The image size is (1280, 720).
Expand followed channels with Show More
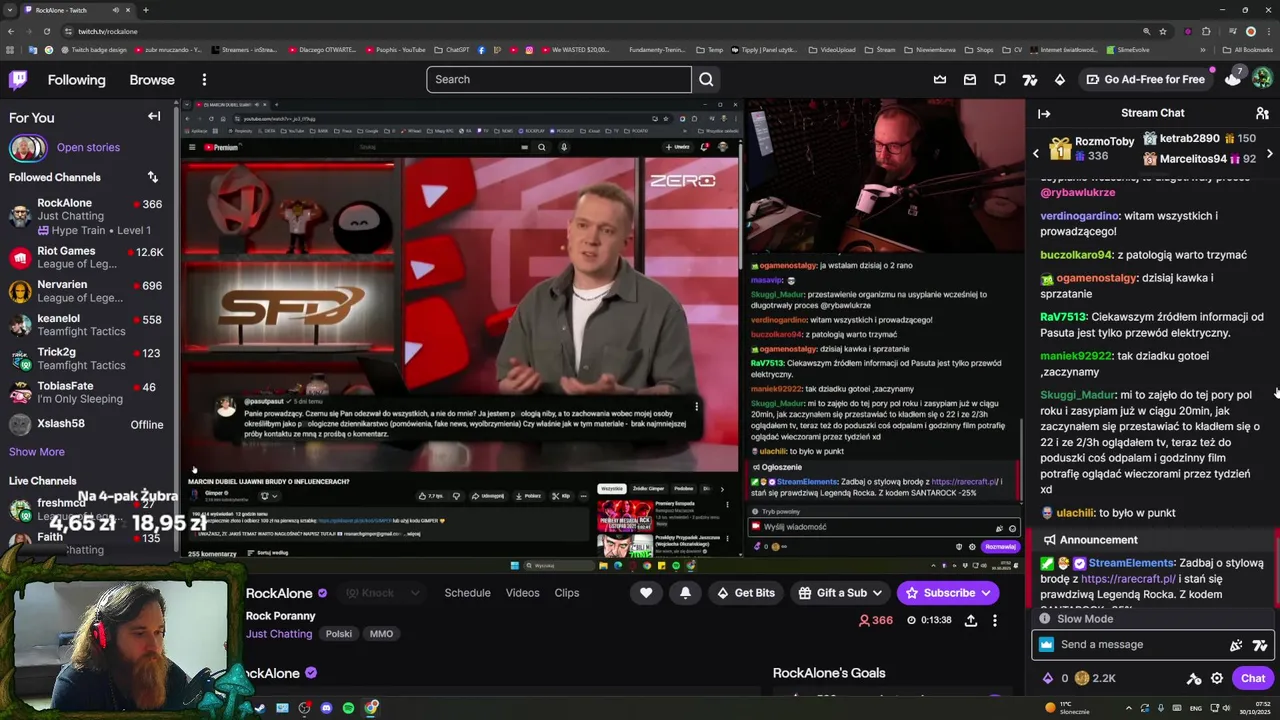(x=37, y=452)
